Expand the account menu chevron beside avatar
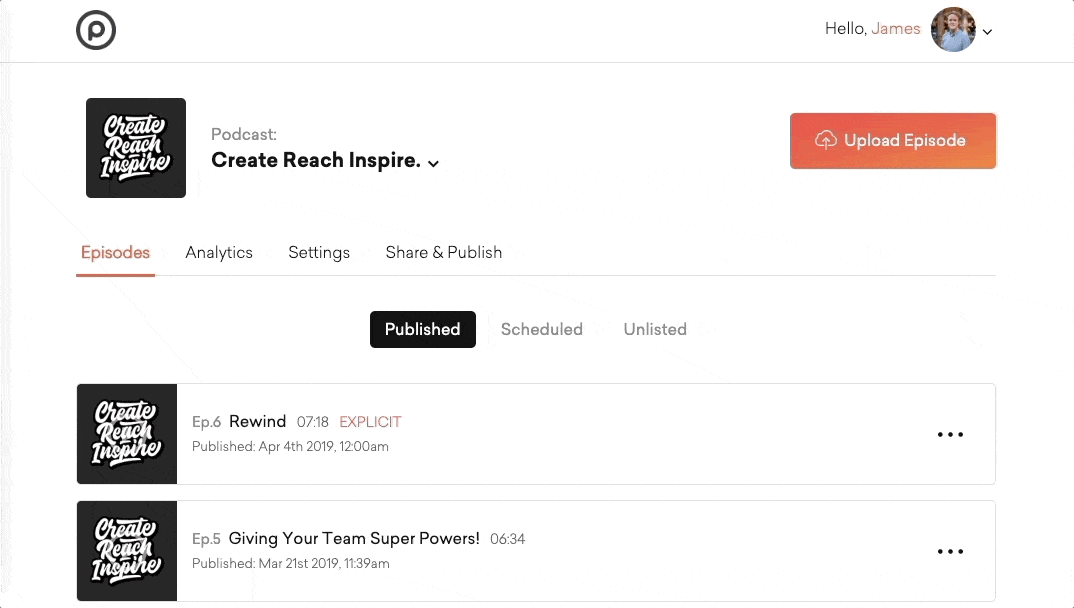This screenshot has width=1074, height=608. (988, 31)
